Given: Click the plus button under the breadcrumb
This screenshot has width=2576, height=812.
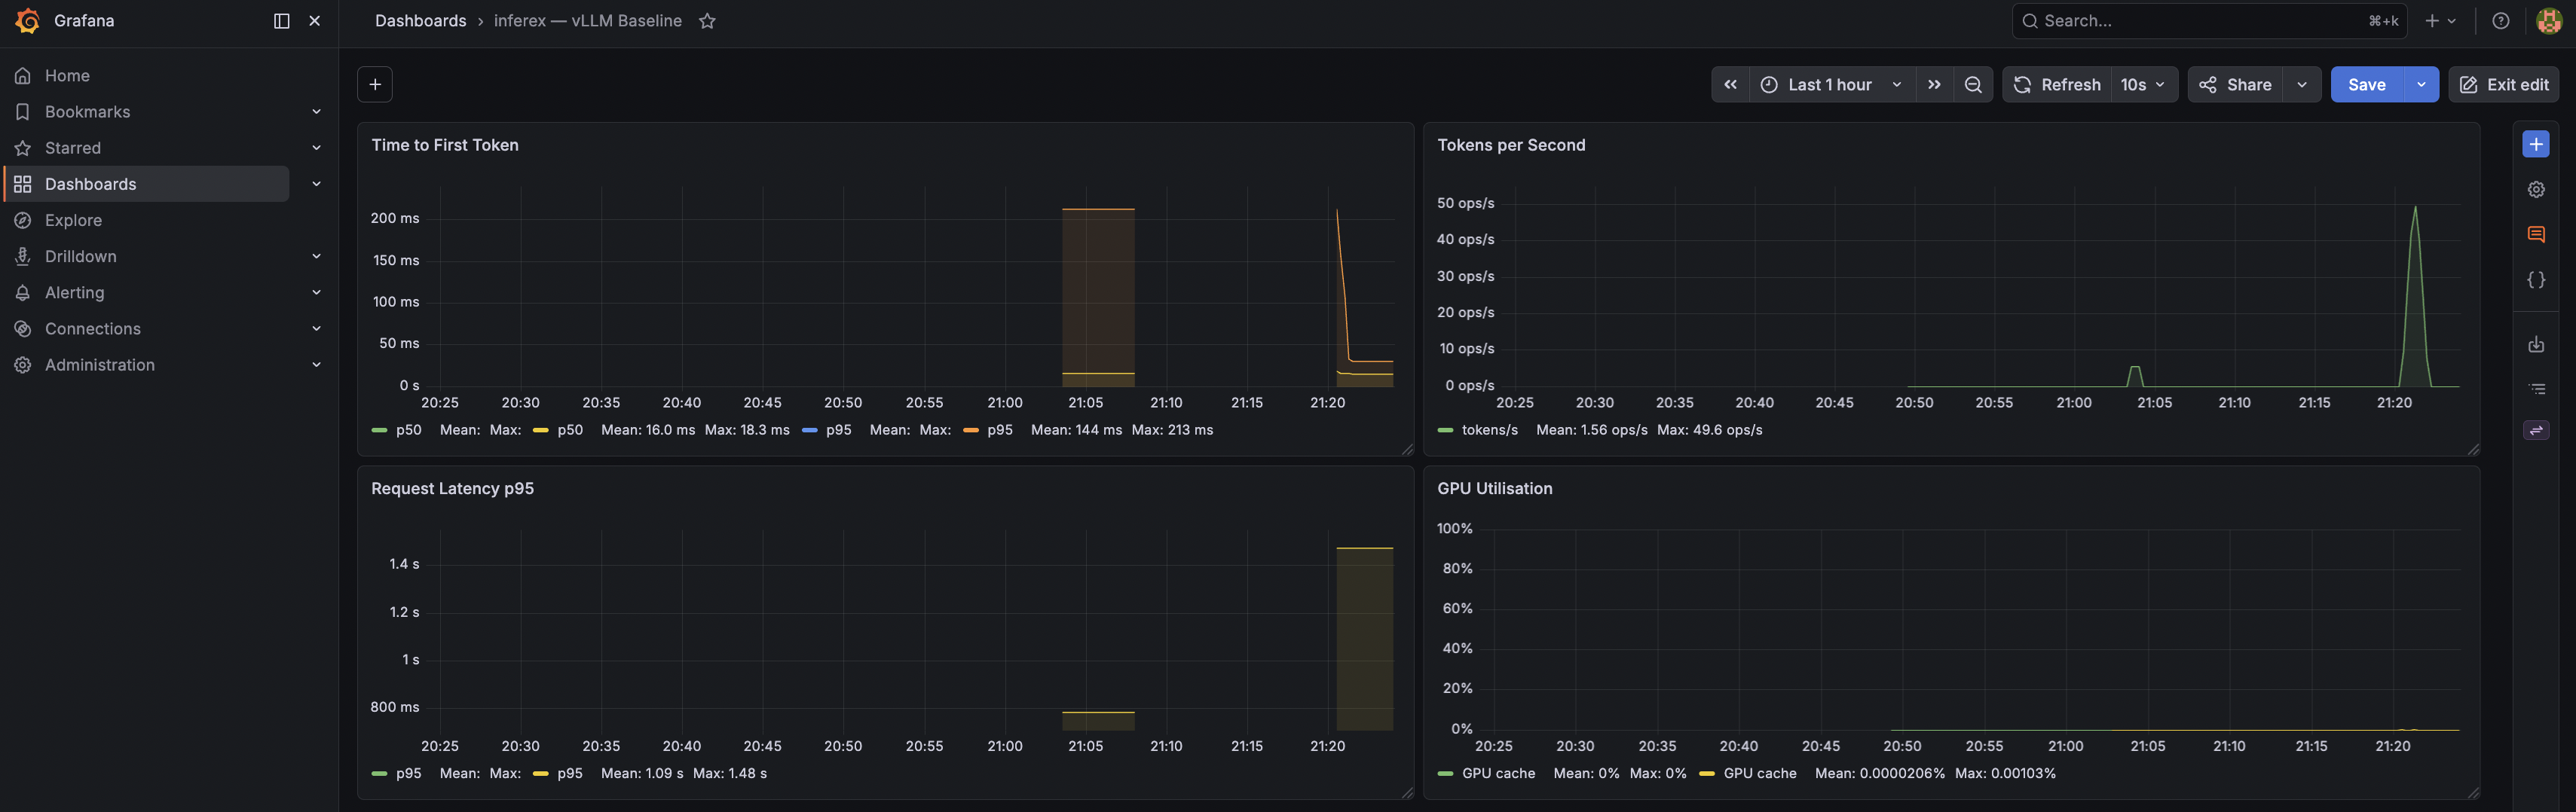Looking at the screenshot, I should [x=375, y=85].
